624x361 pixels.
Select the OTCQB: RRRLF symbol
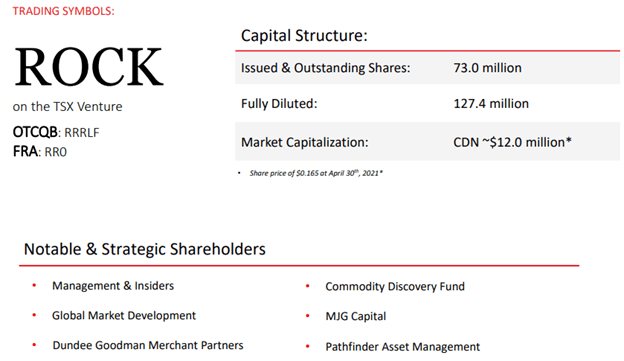[56, 132]
